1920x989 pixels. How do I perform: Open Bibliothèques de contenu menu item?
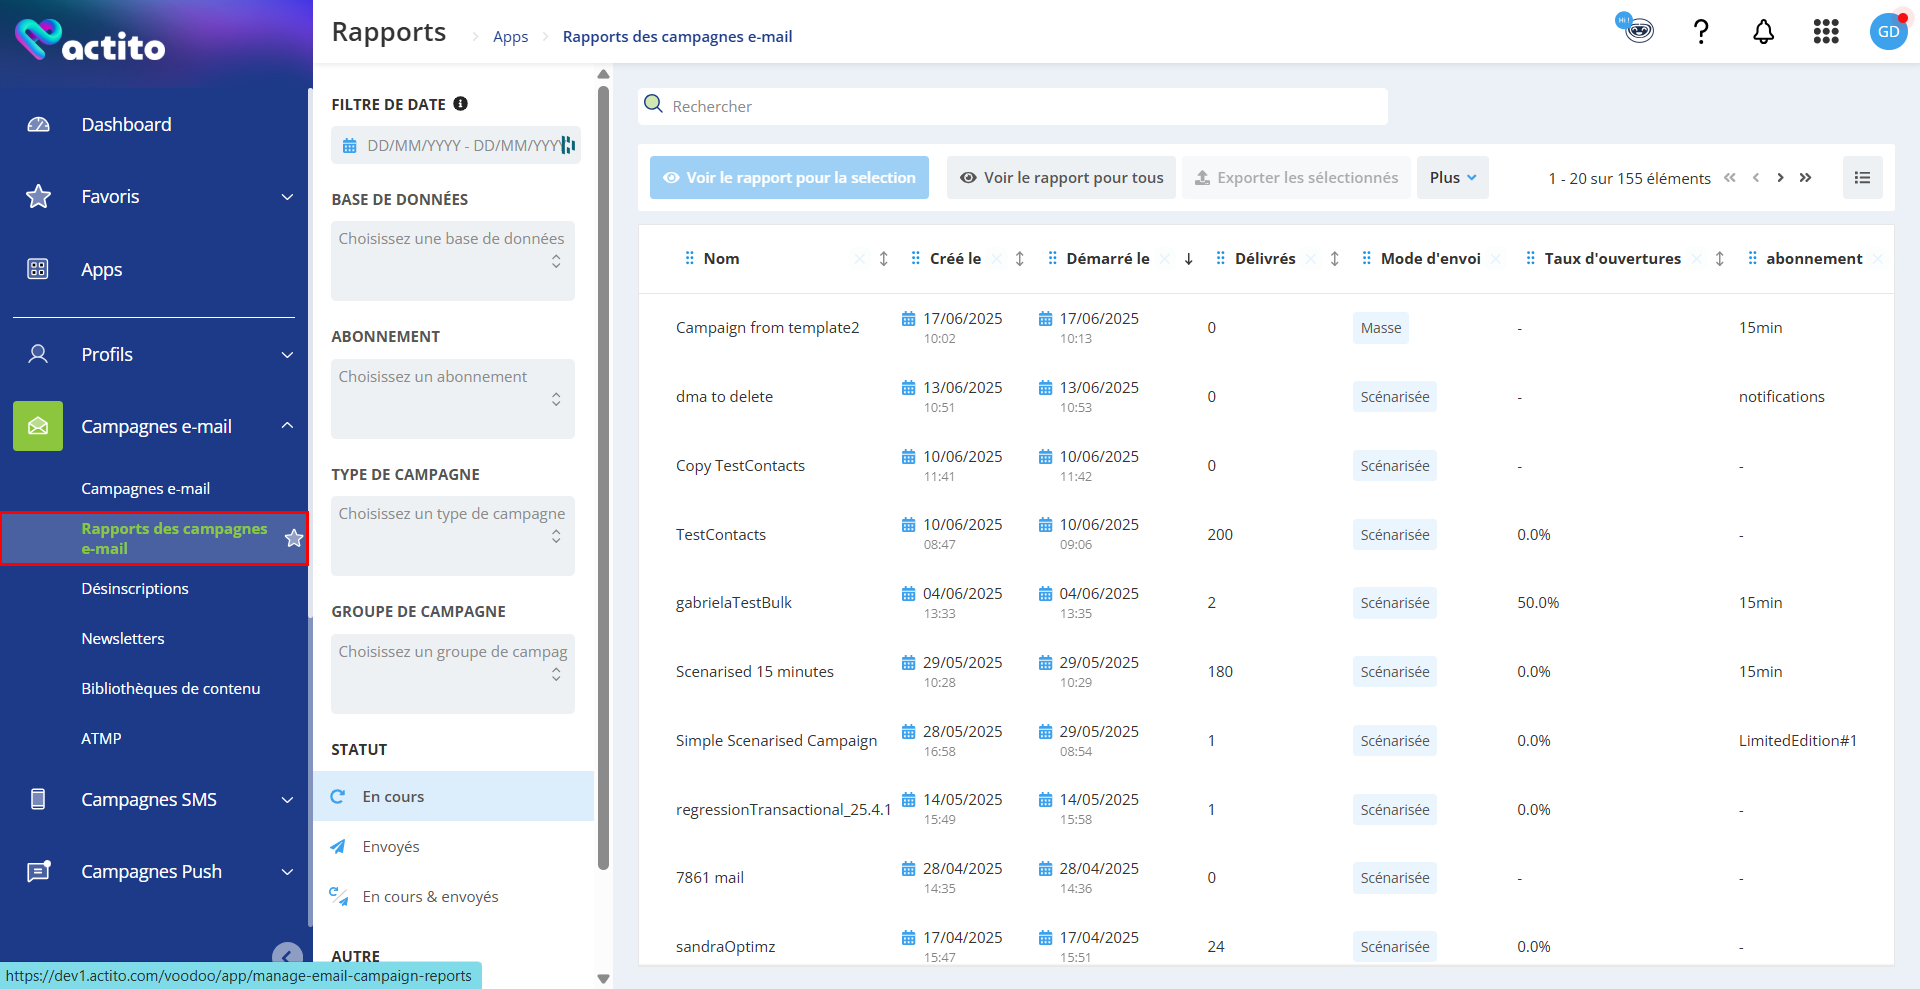click(171, 689)
